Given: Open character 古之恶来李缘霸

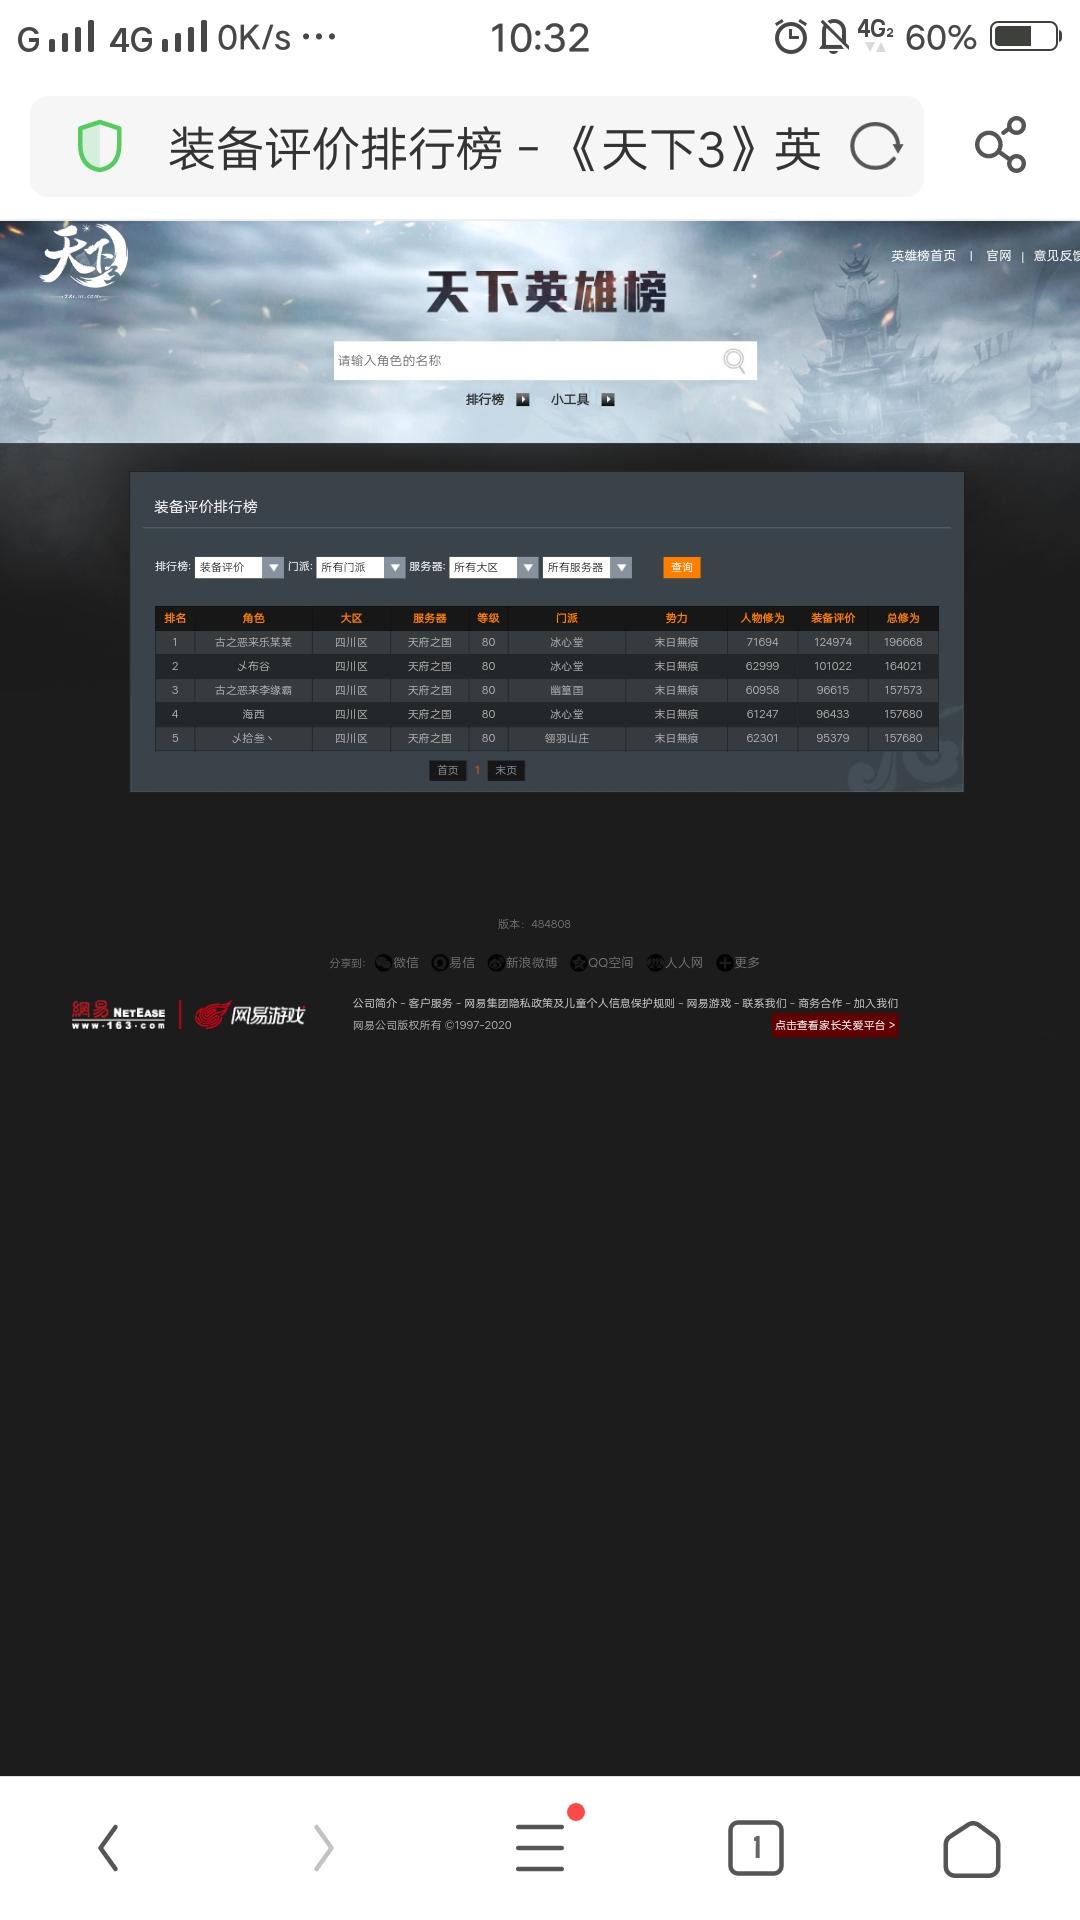Looking at the screenshot, I should click(253, 690).
